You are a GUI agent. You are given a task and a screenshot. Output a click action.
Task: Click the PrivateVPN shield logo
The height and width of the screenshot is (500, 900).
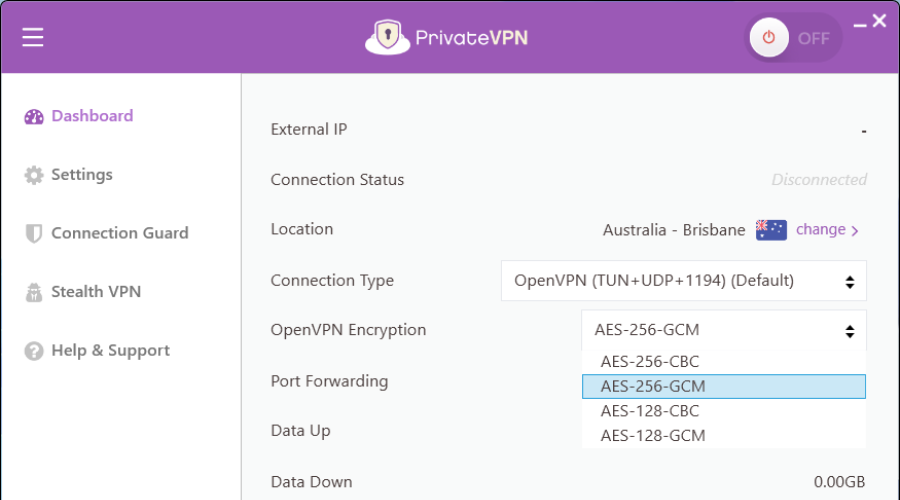[x=387, y=38]
